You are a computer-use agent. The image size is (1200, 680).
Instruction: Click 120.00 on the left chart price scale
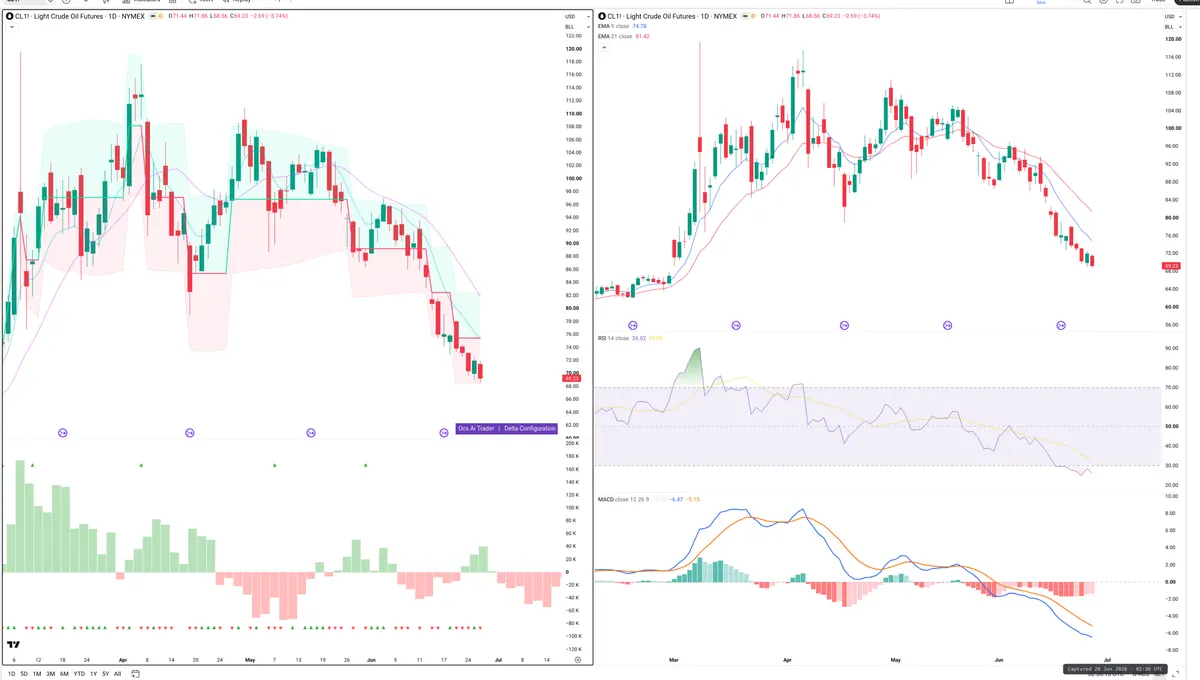click(573, 49)
